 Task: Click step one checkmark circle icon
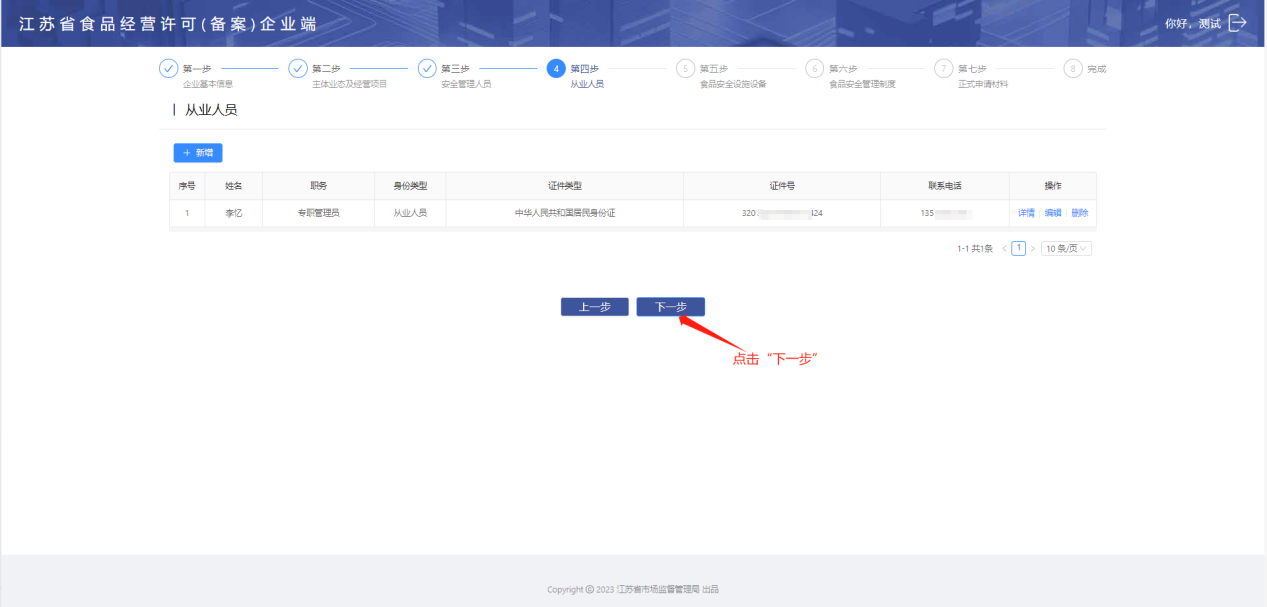(168, 69)
